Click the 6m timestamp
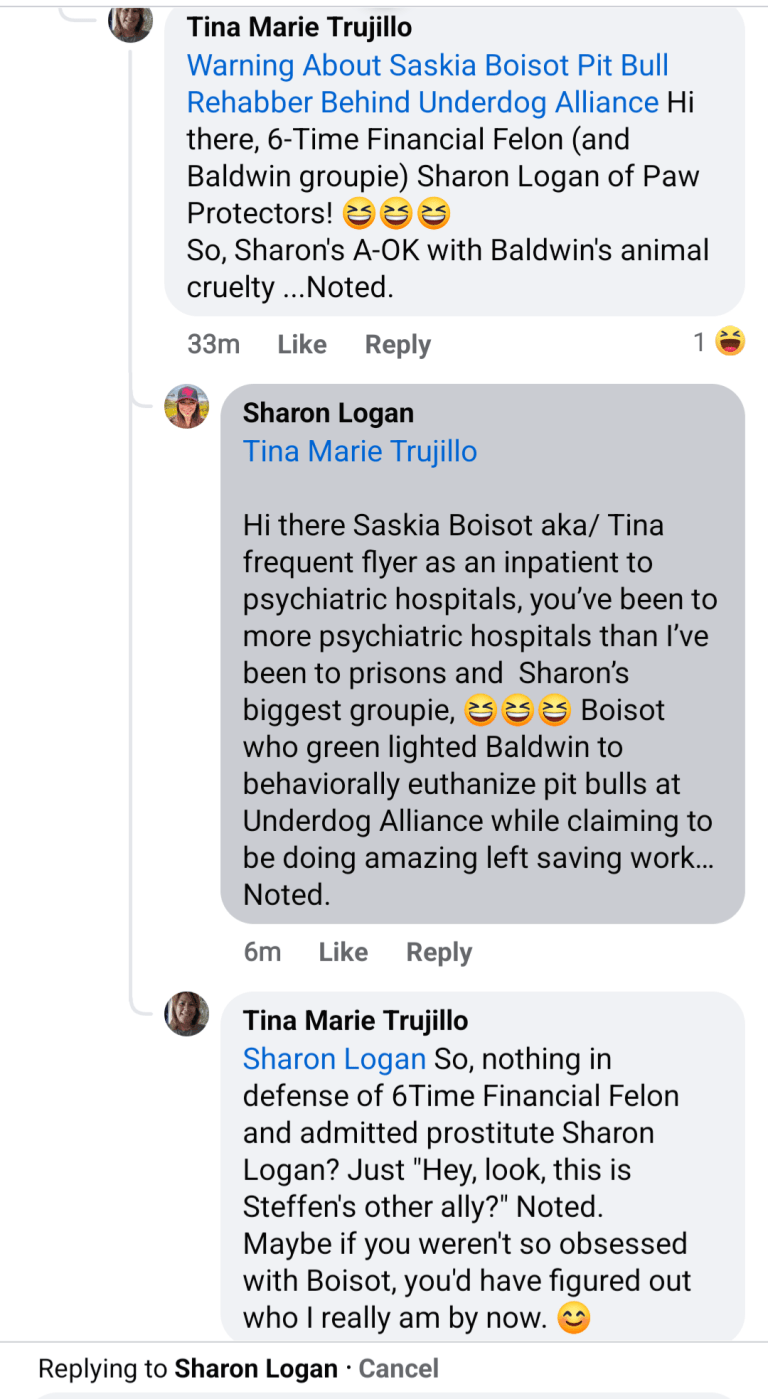This screenshot has height=1399, width=768. 262,953
